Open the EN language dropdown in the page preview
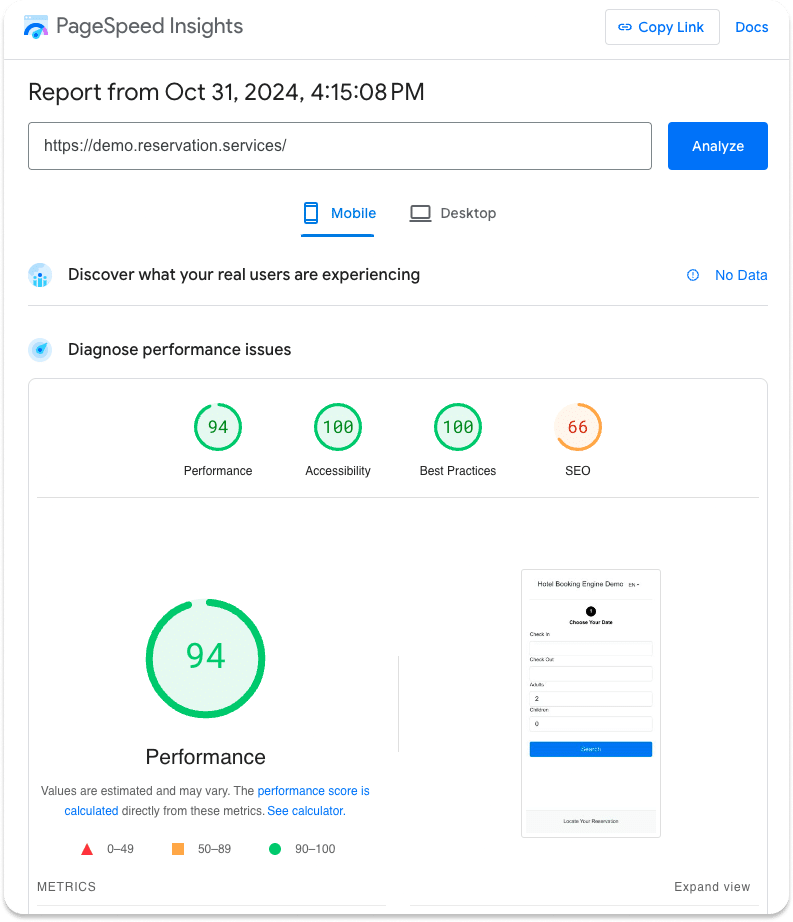The height and width of the screenshot is (922, 793). 634,583
